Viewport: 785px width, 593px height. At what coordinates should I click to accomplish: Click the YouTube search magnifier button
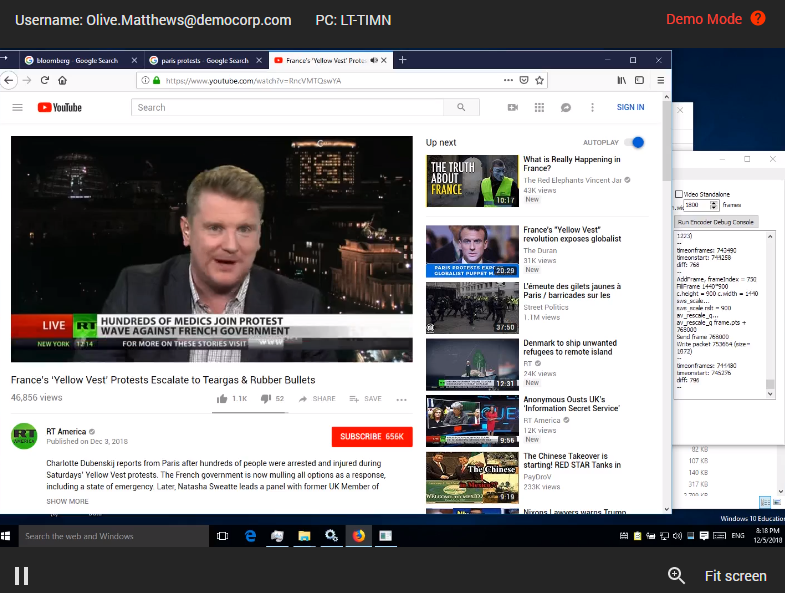[461, 107]
